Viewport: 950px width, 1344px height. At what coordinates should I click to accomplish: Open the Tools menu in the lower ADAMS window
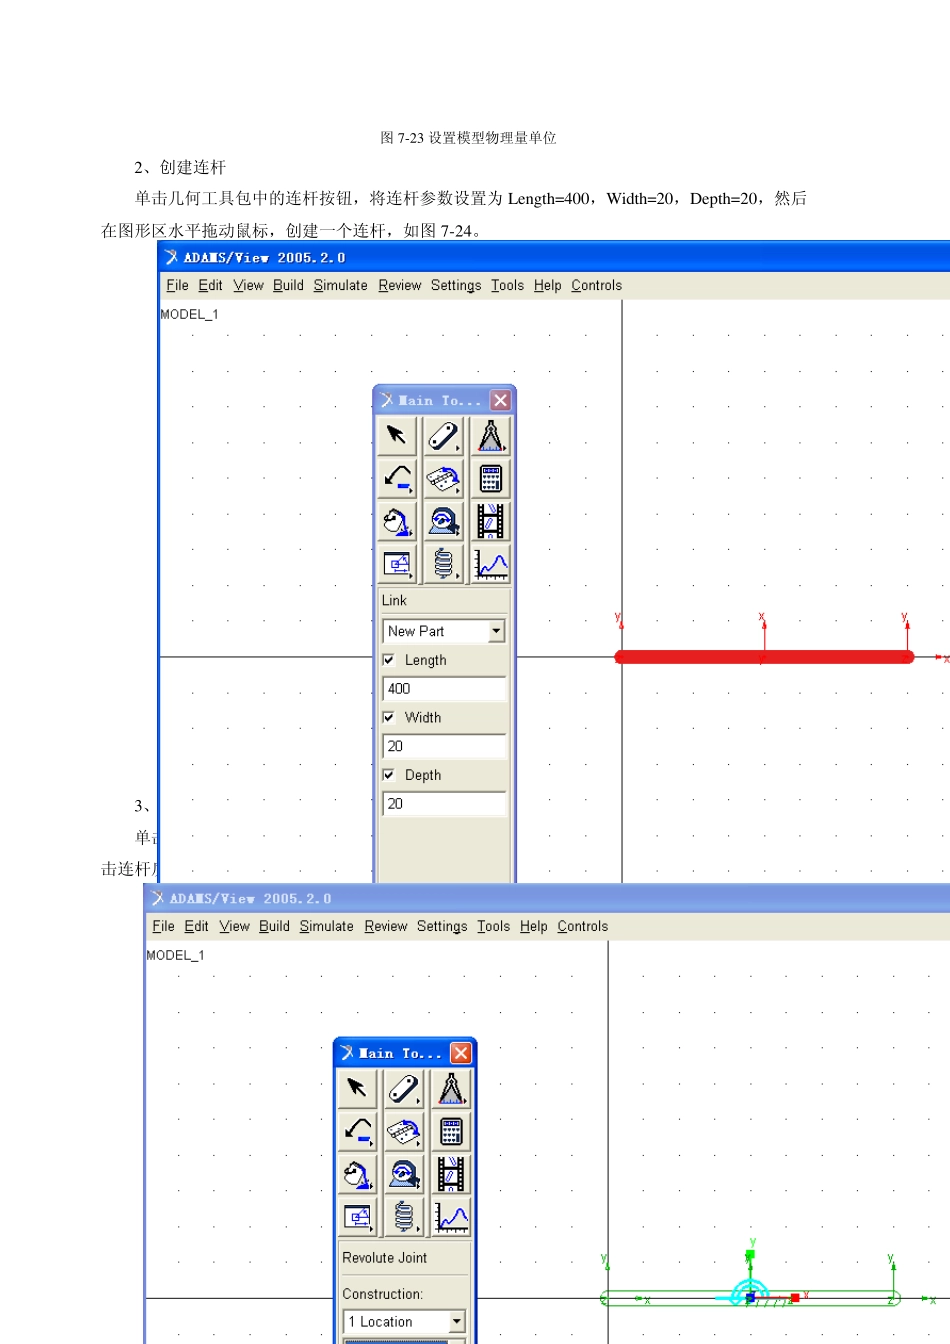click(x=493, y=926)
